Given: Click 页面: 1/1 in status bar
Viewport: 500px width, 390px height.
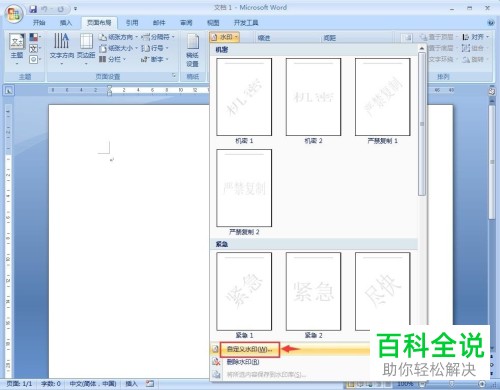Looking at the screenshot, I should pos(19,384).
